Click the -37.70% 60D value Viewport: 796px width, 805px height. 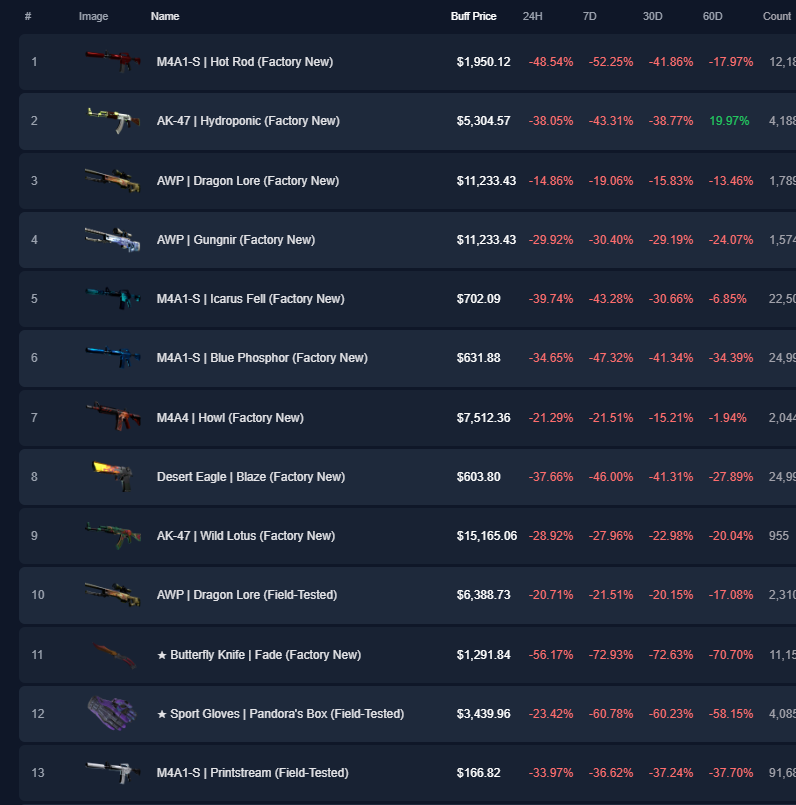(x=731, y=773)
